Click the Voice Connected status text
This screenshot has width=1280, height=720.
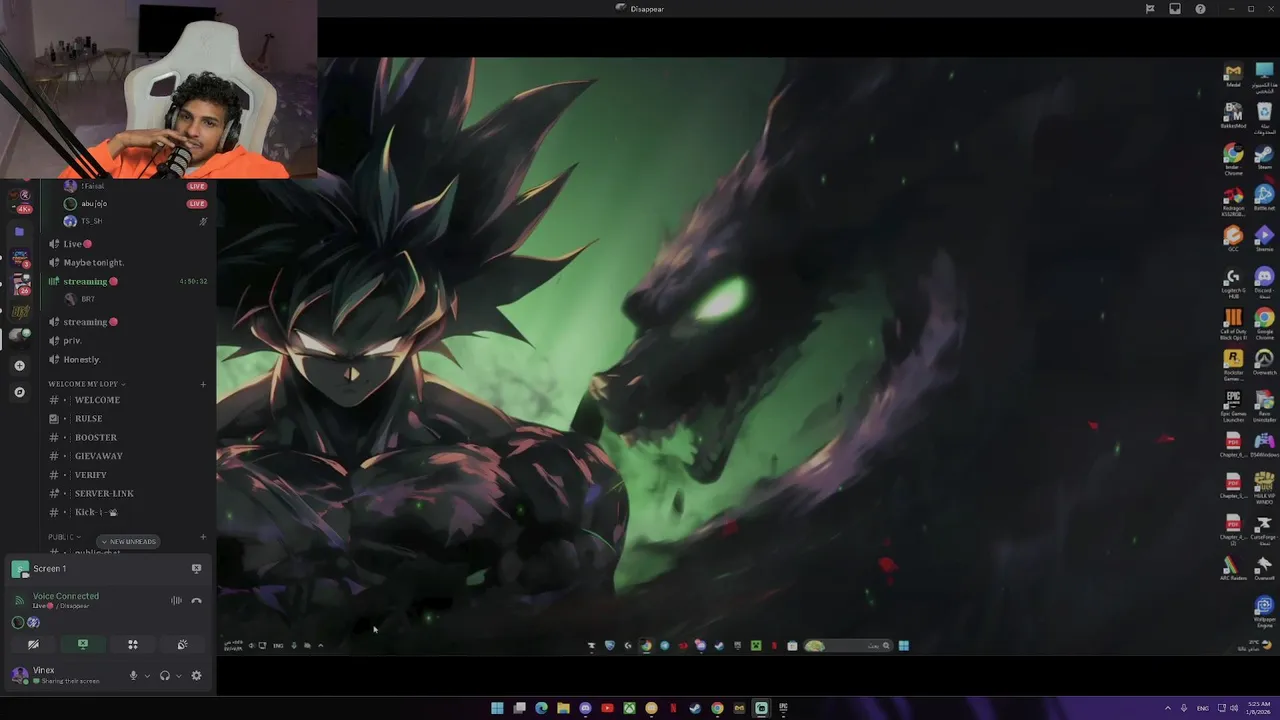[66, 596]
